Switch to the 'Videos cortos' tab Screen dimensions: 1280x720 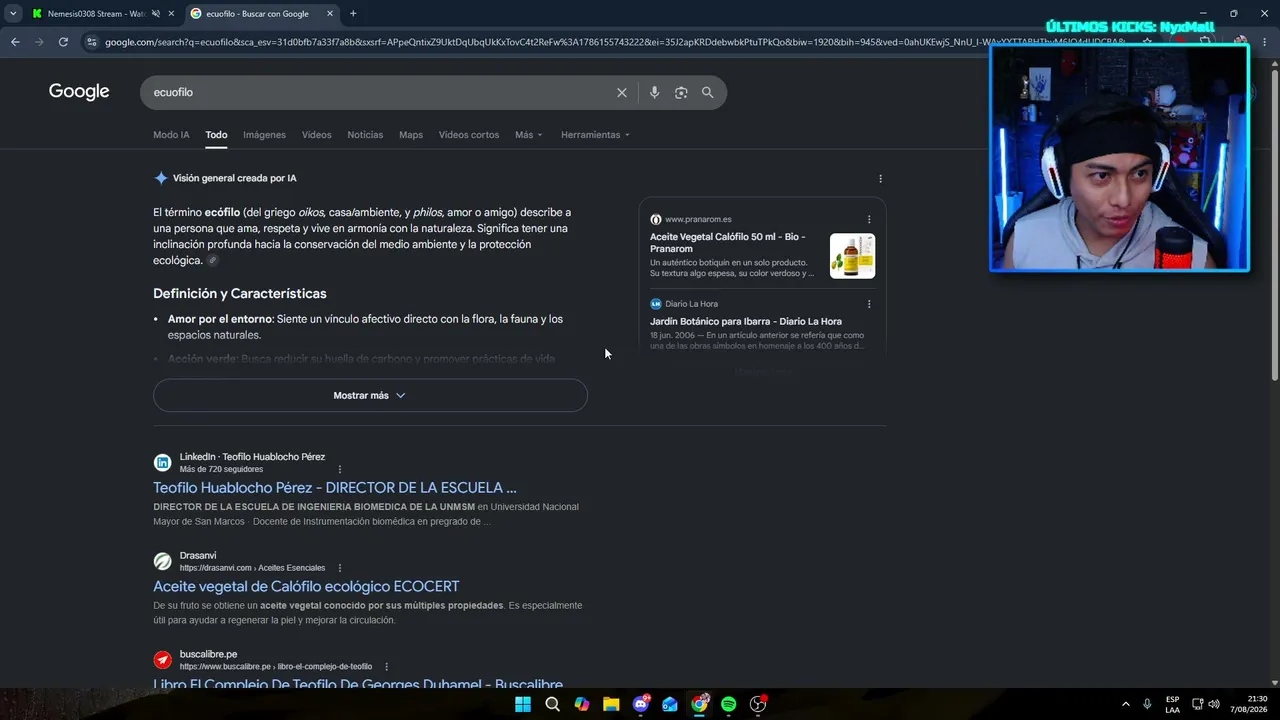coord(469,135)
